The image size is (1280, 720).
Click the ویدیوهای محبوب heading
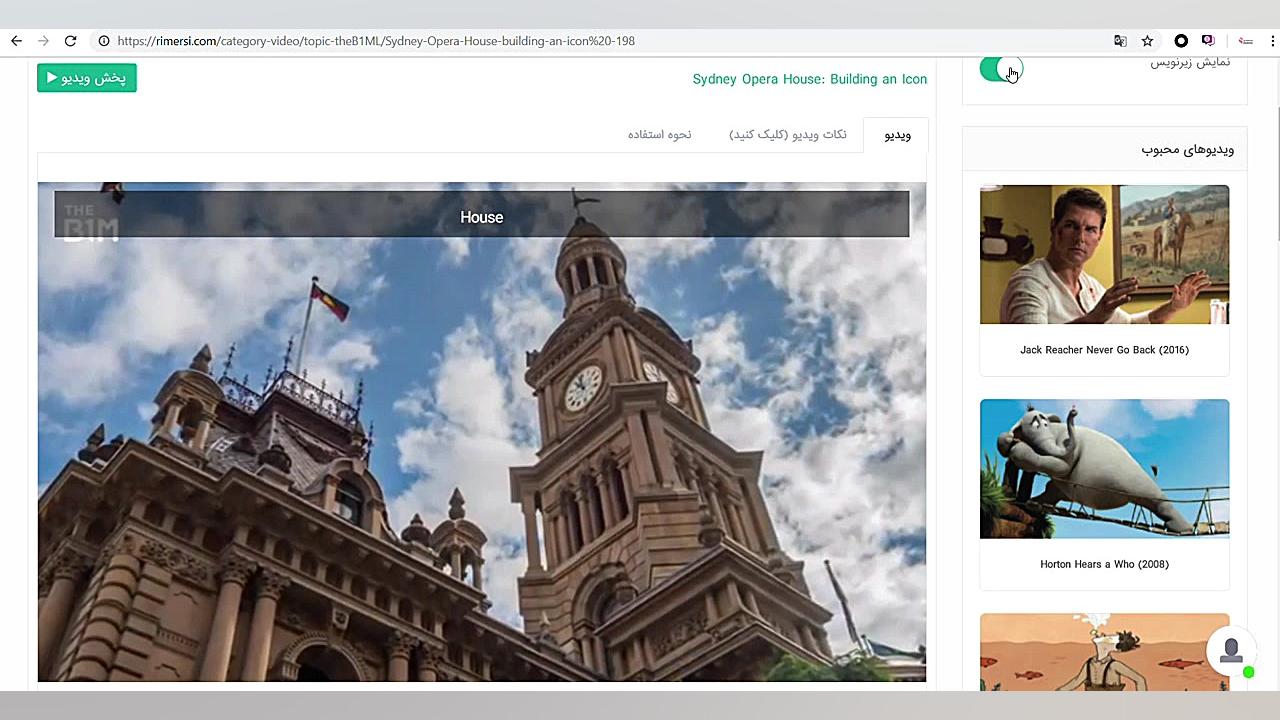pyautogui.click(x=1188, y=150)
